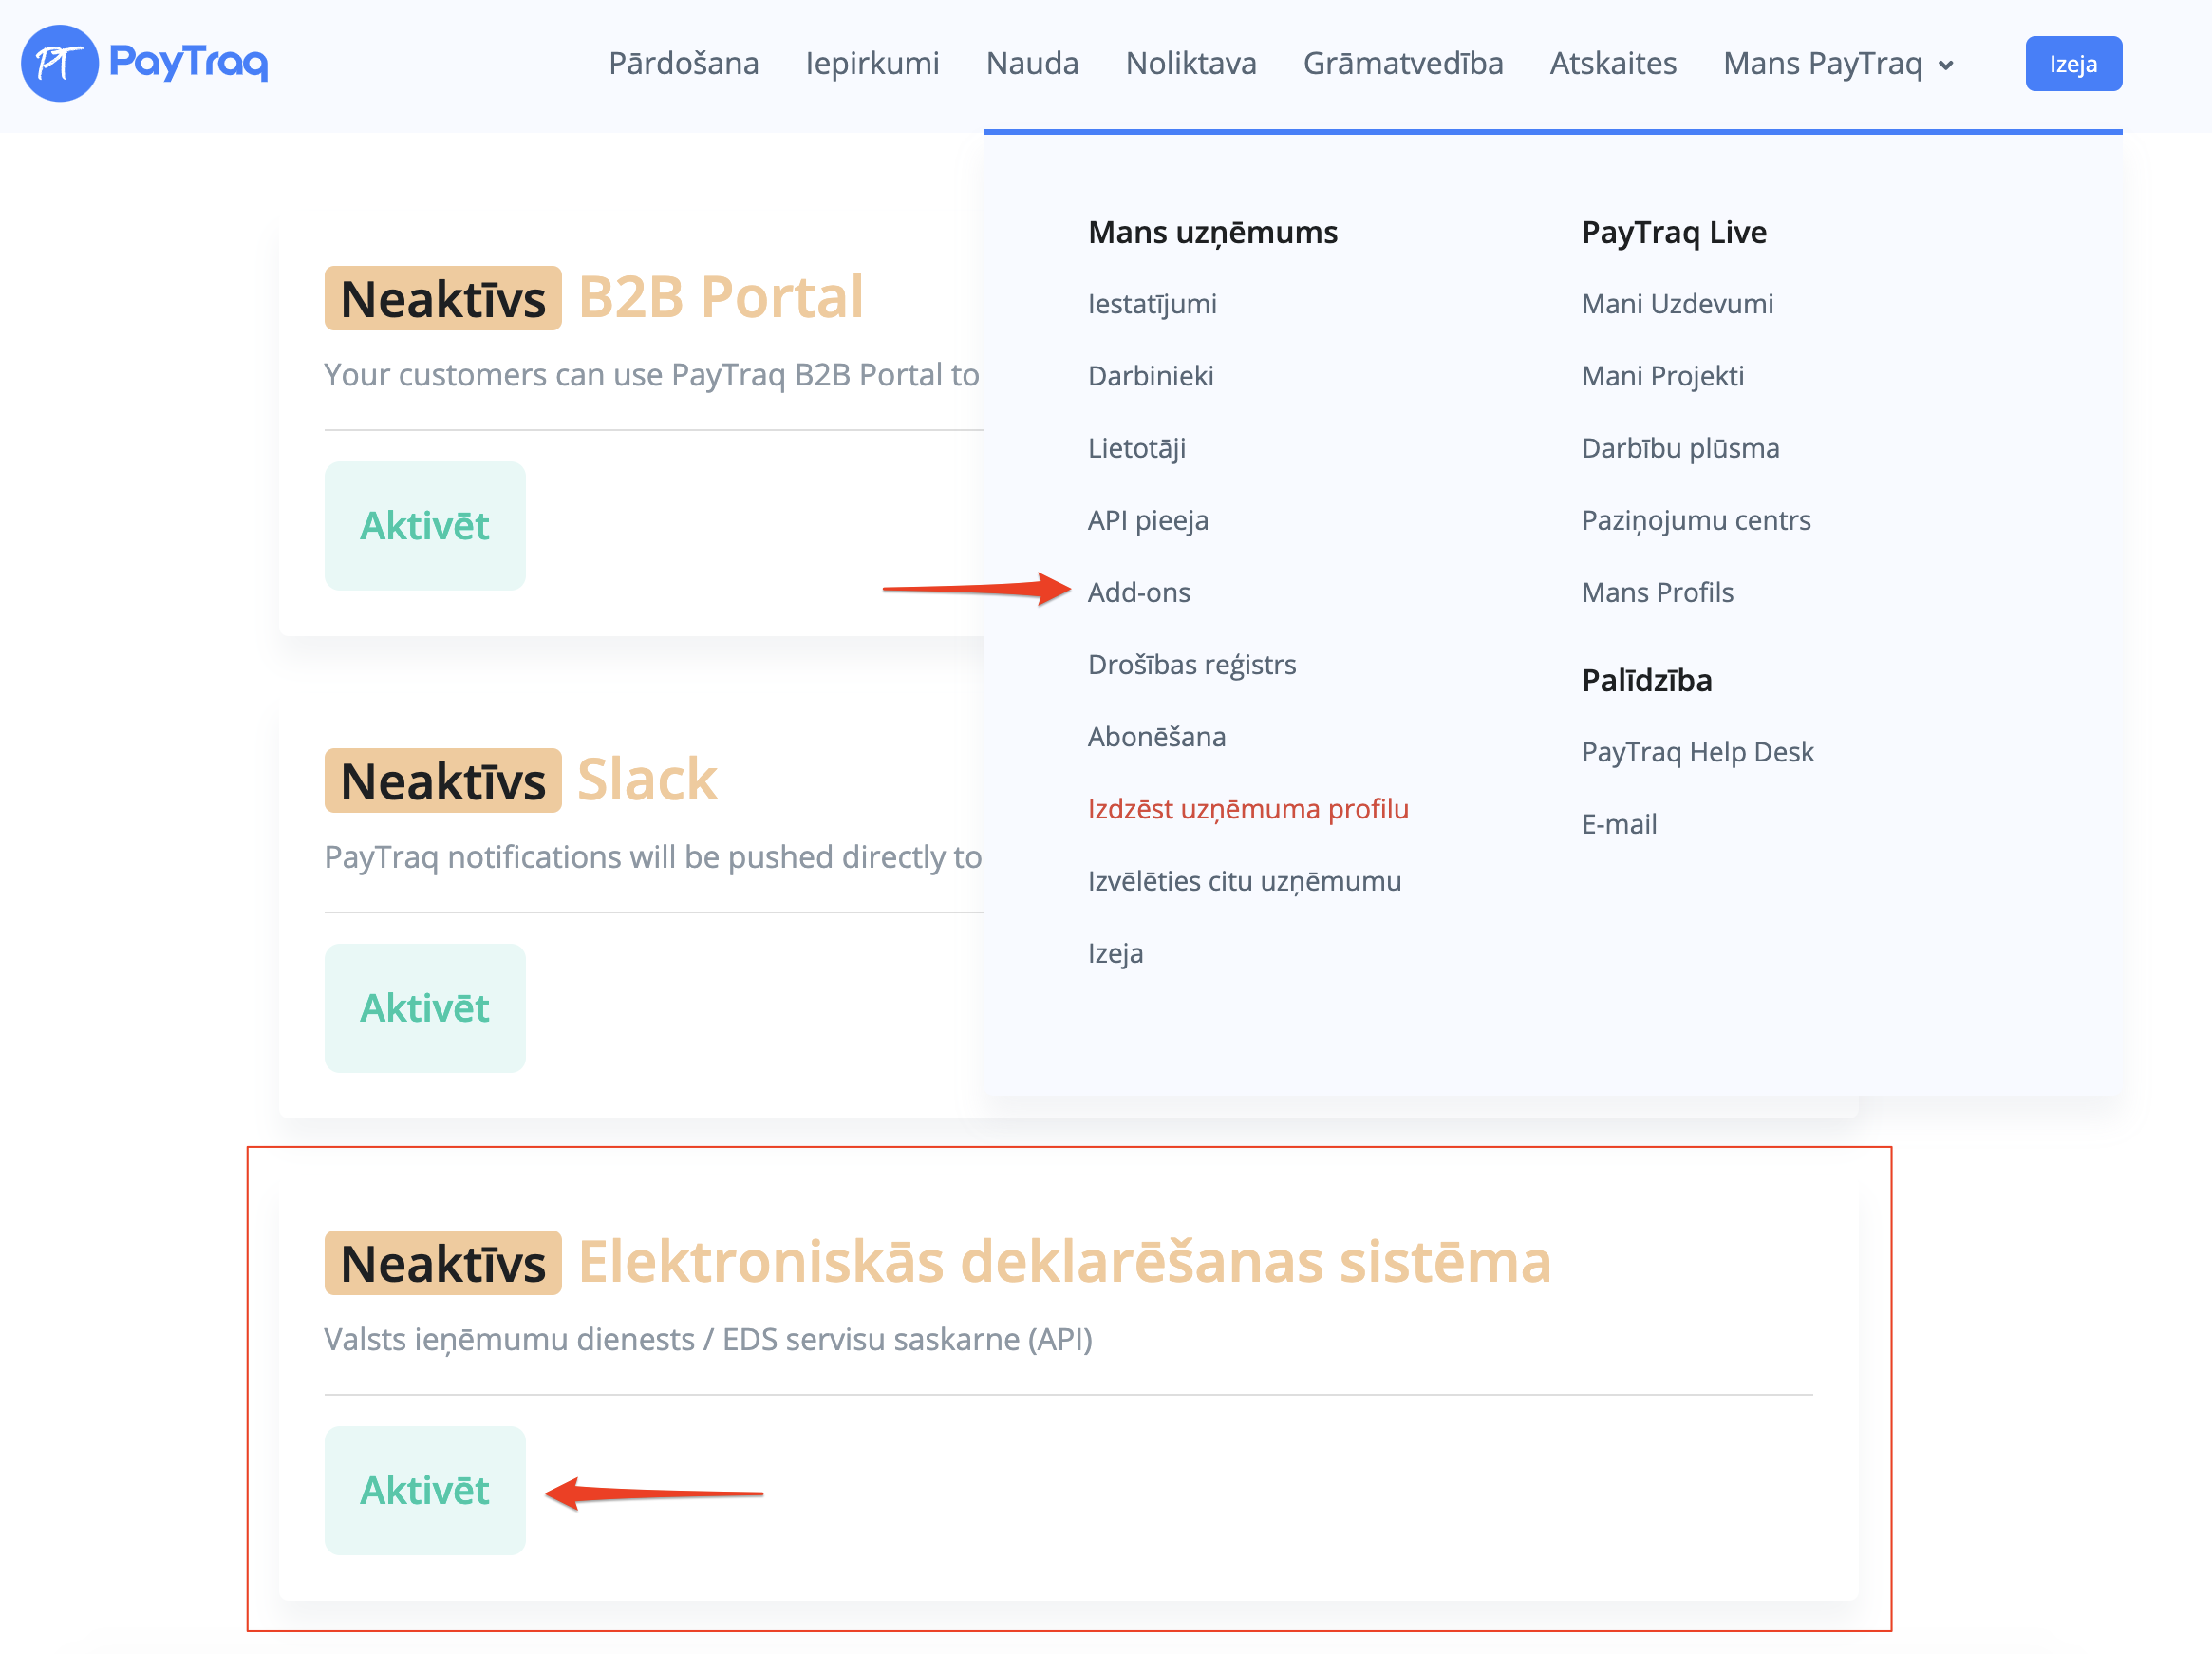Open Iestatījumi under Mans uzņēmums
This screenshot has width=2212, height=1654.
(x=1151, y=303)
